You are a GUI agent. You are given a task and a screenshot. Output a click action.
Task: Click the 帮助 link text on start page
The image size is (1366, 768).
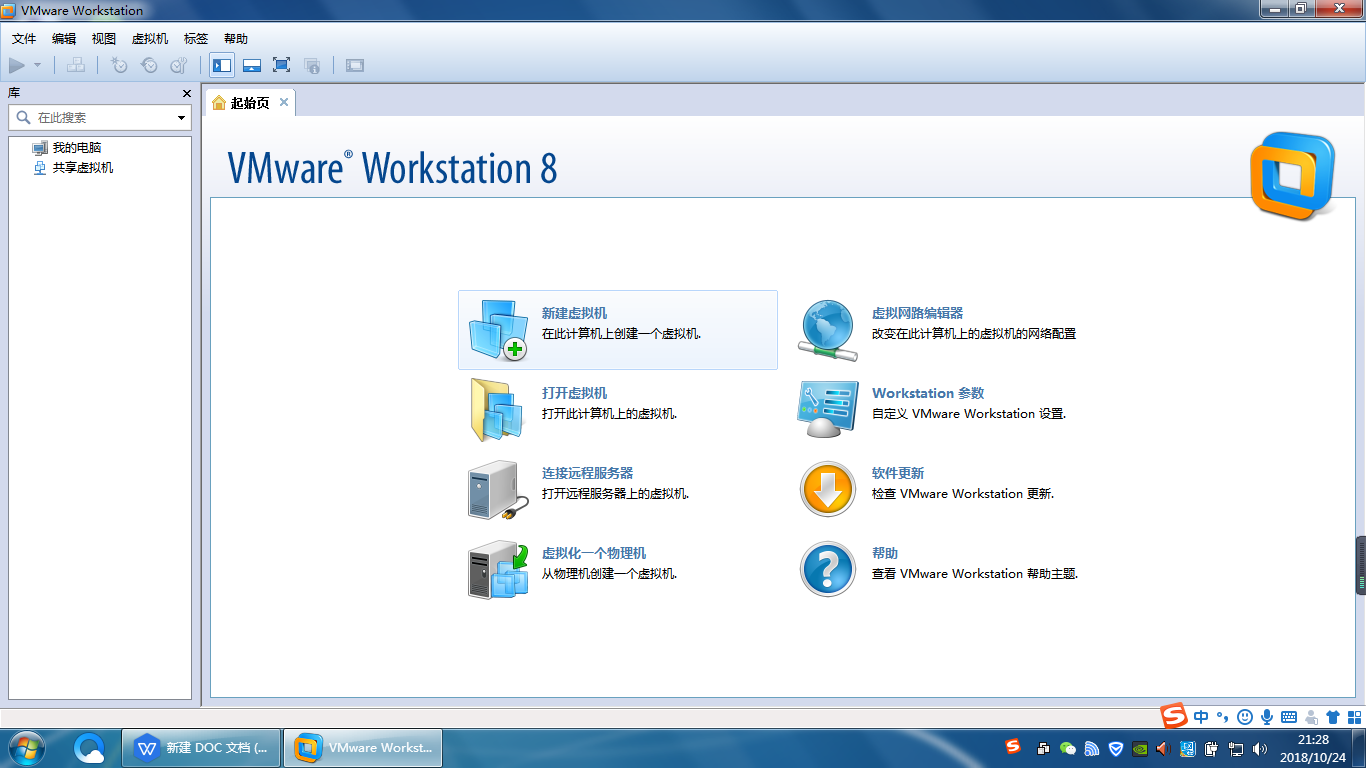coord(885,553)
